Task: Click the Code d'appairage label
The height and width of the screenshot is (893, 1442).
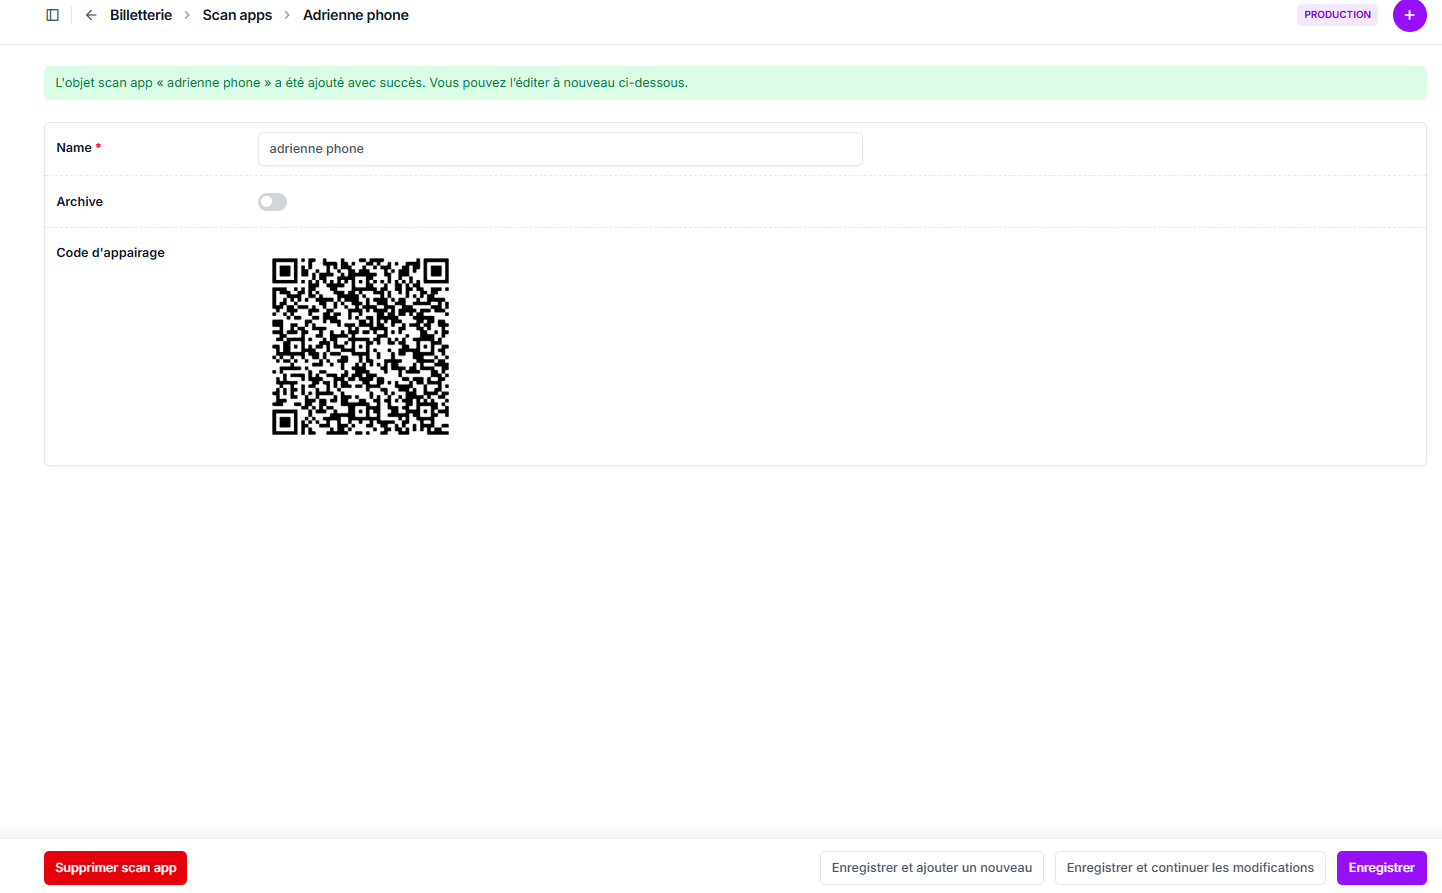Action: (x=110, y=253)
